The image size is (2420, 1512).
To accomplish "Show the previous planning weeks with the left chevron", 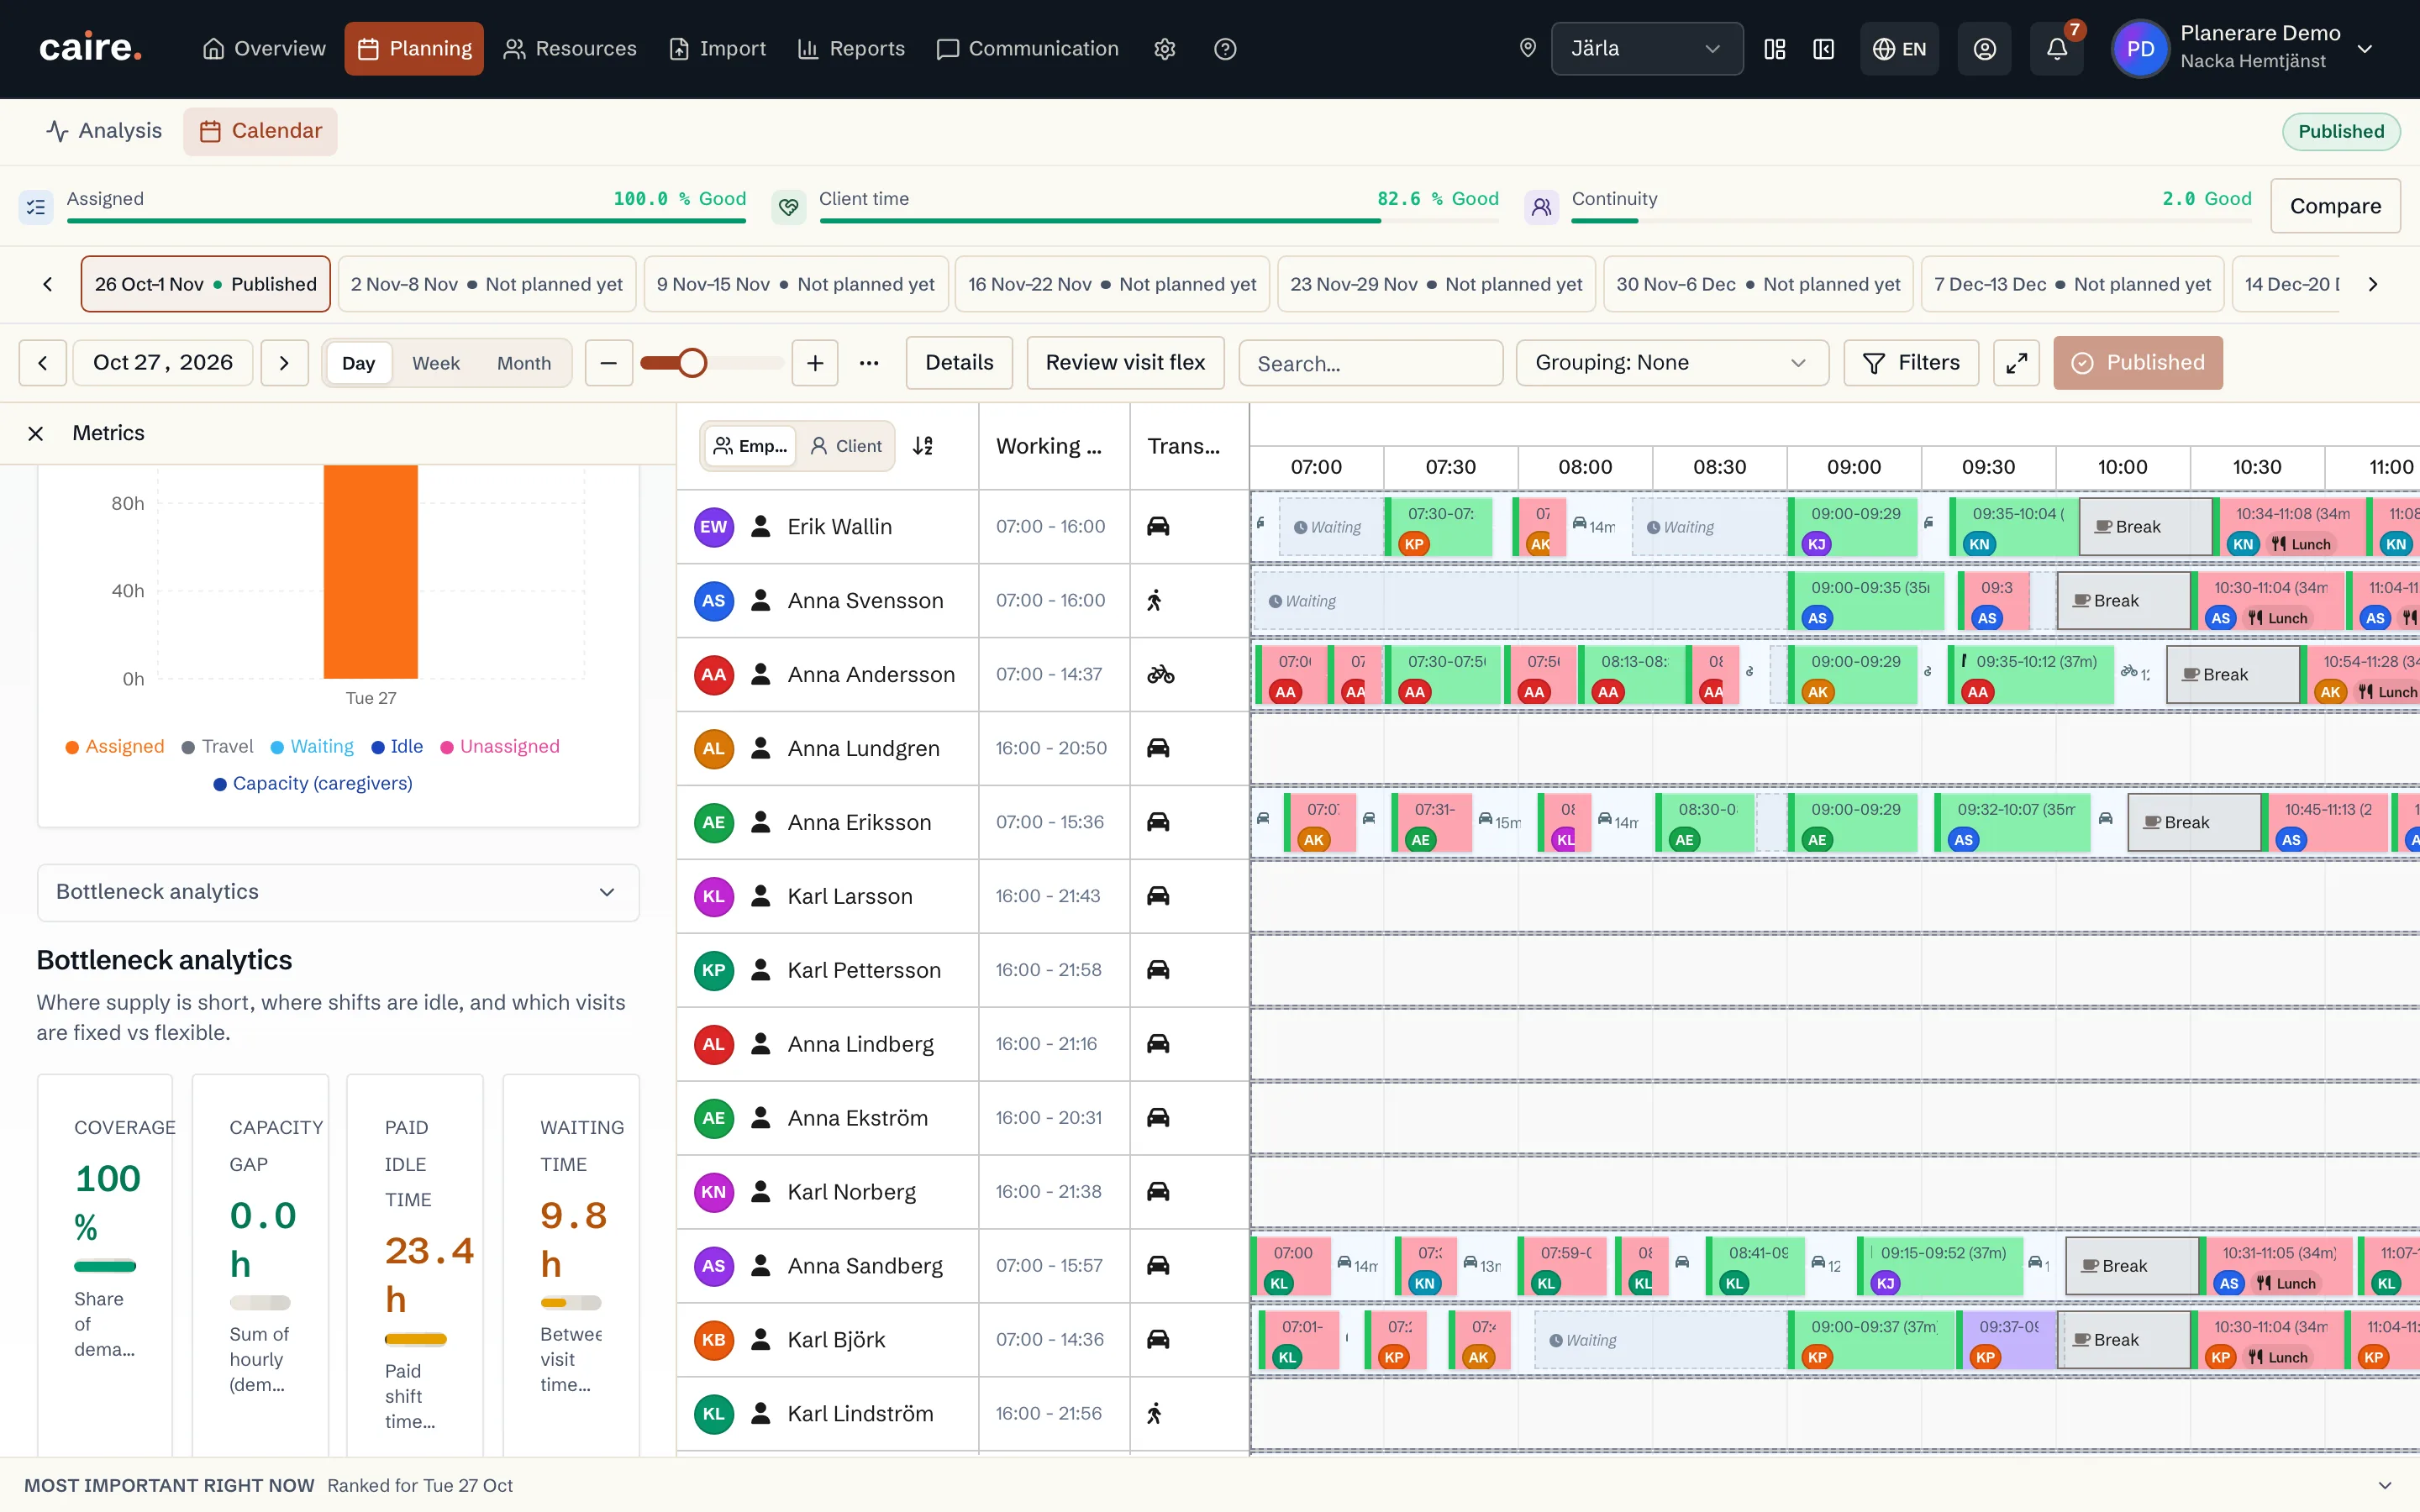I will [x=48, y=284].
